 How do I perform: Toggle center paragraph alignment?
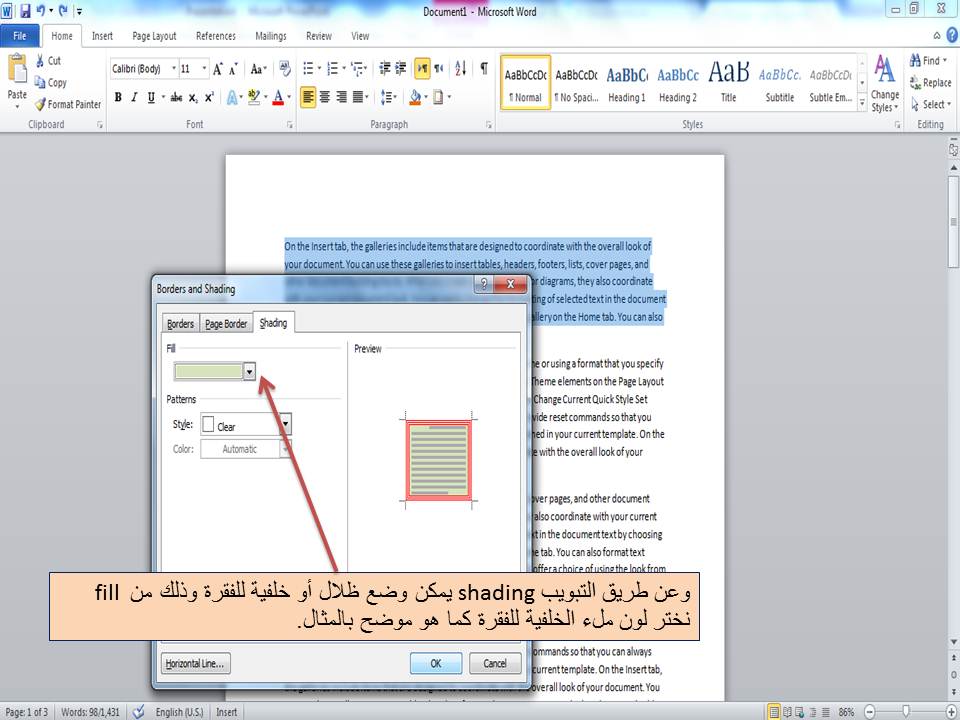[x=323, y=97]
